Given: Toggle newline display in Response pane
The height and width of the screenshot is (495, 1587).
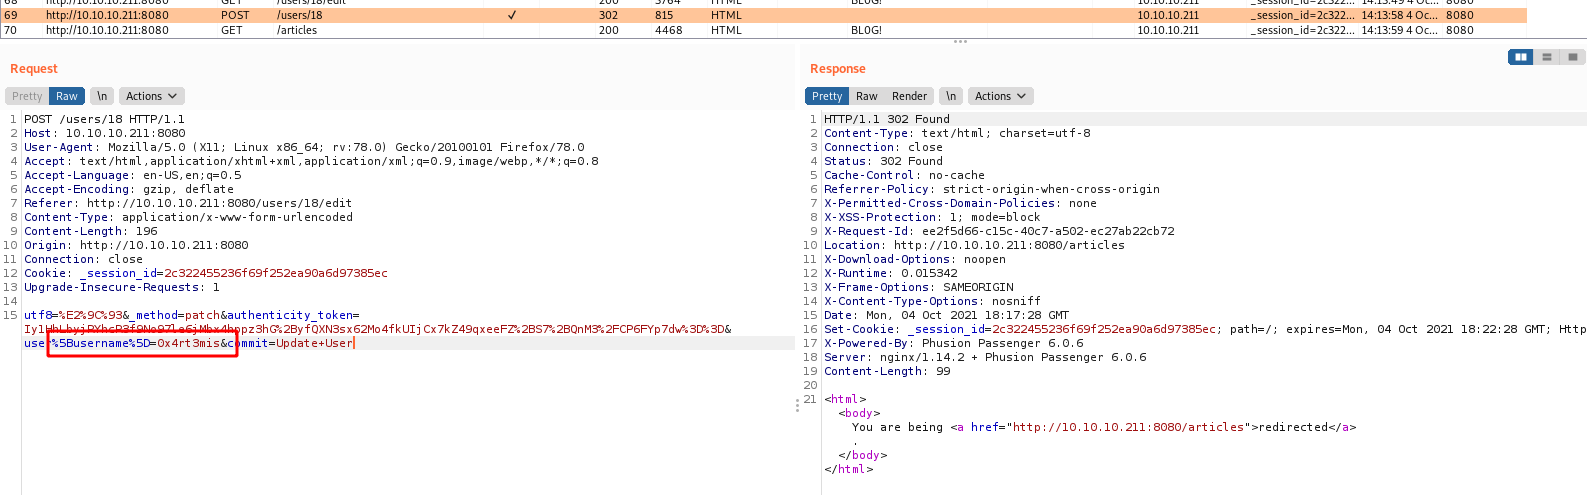Looking at the screenshot, I should pyautogui.click(x=951, y=96).
